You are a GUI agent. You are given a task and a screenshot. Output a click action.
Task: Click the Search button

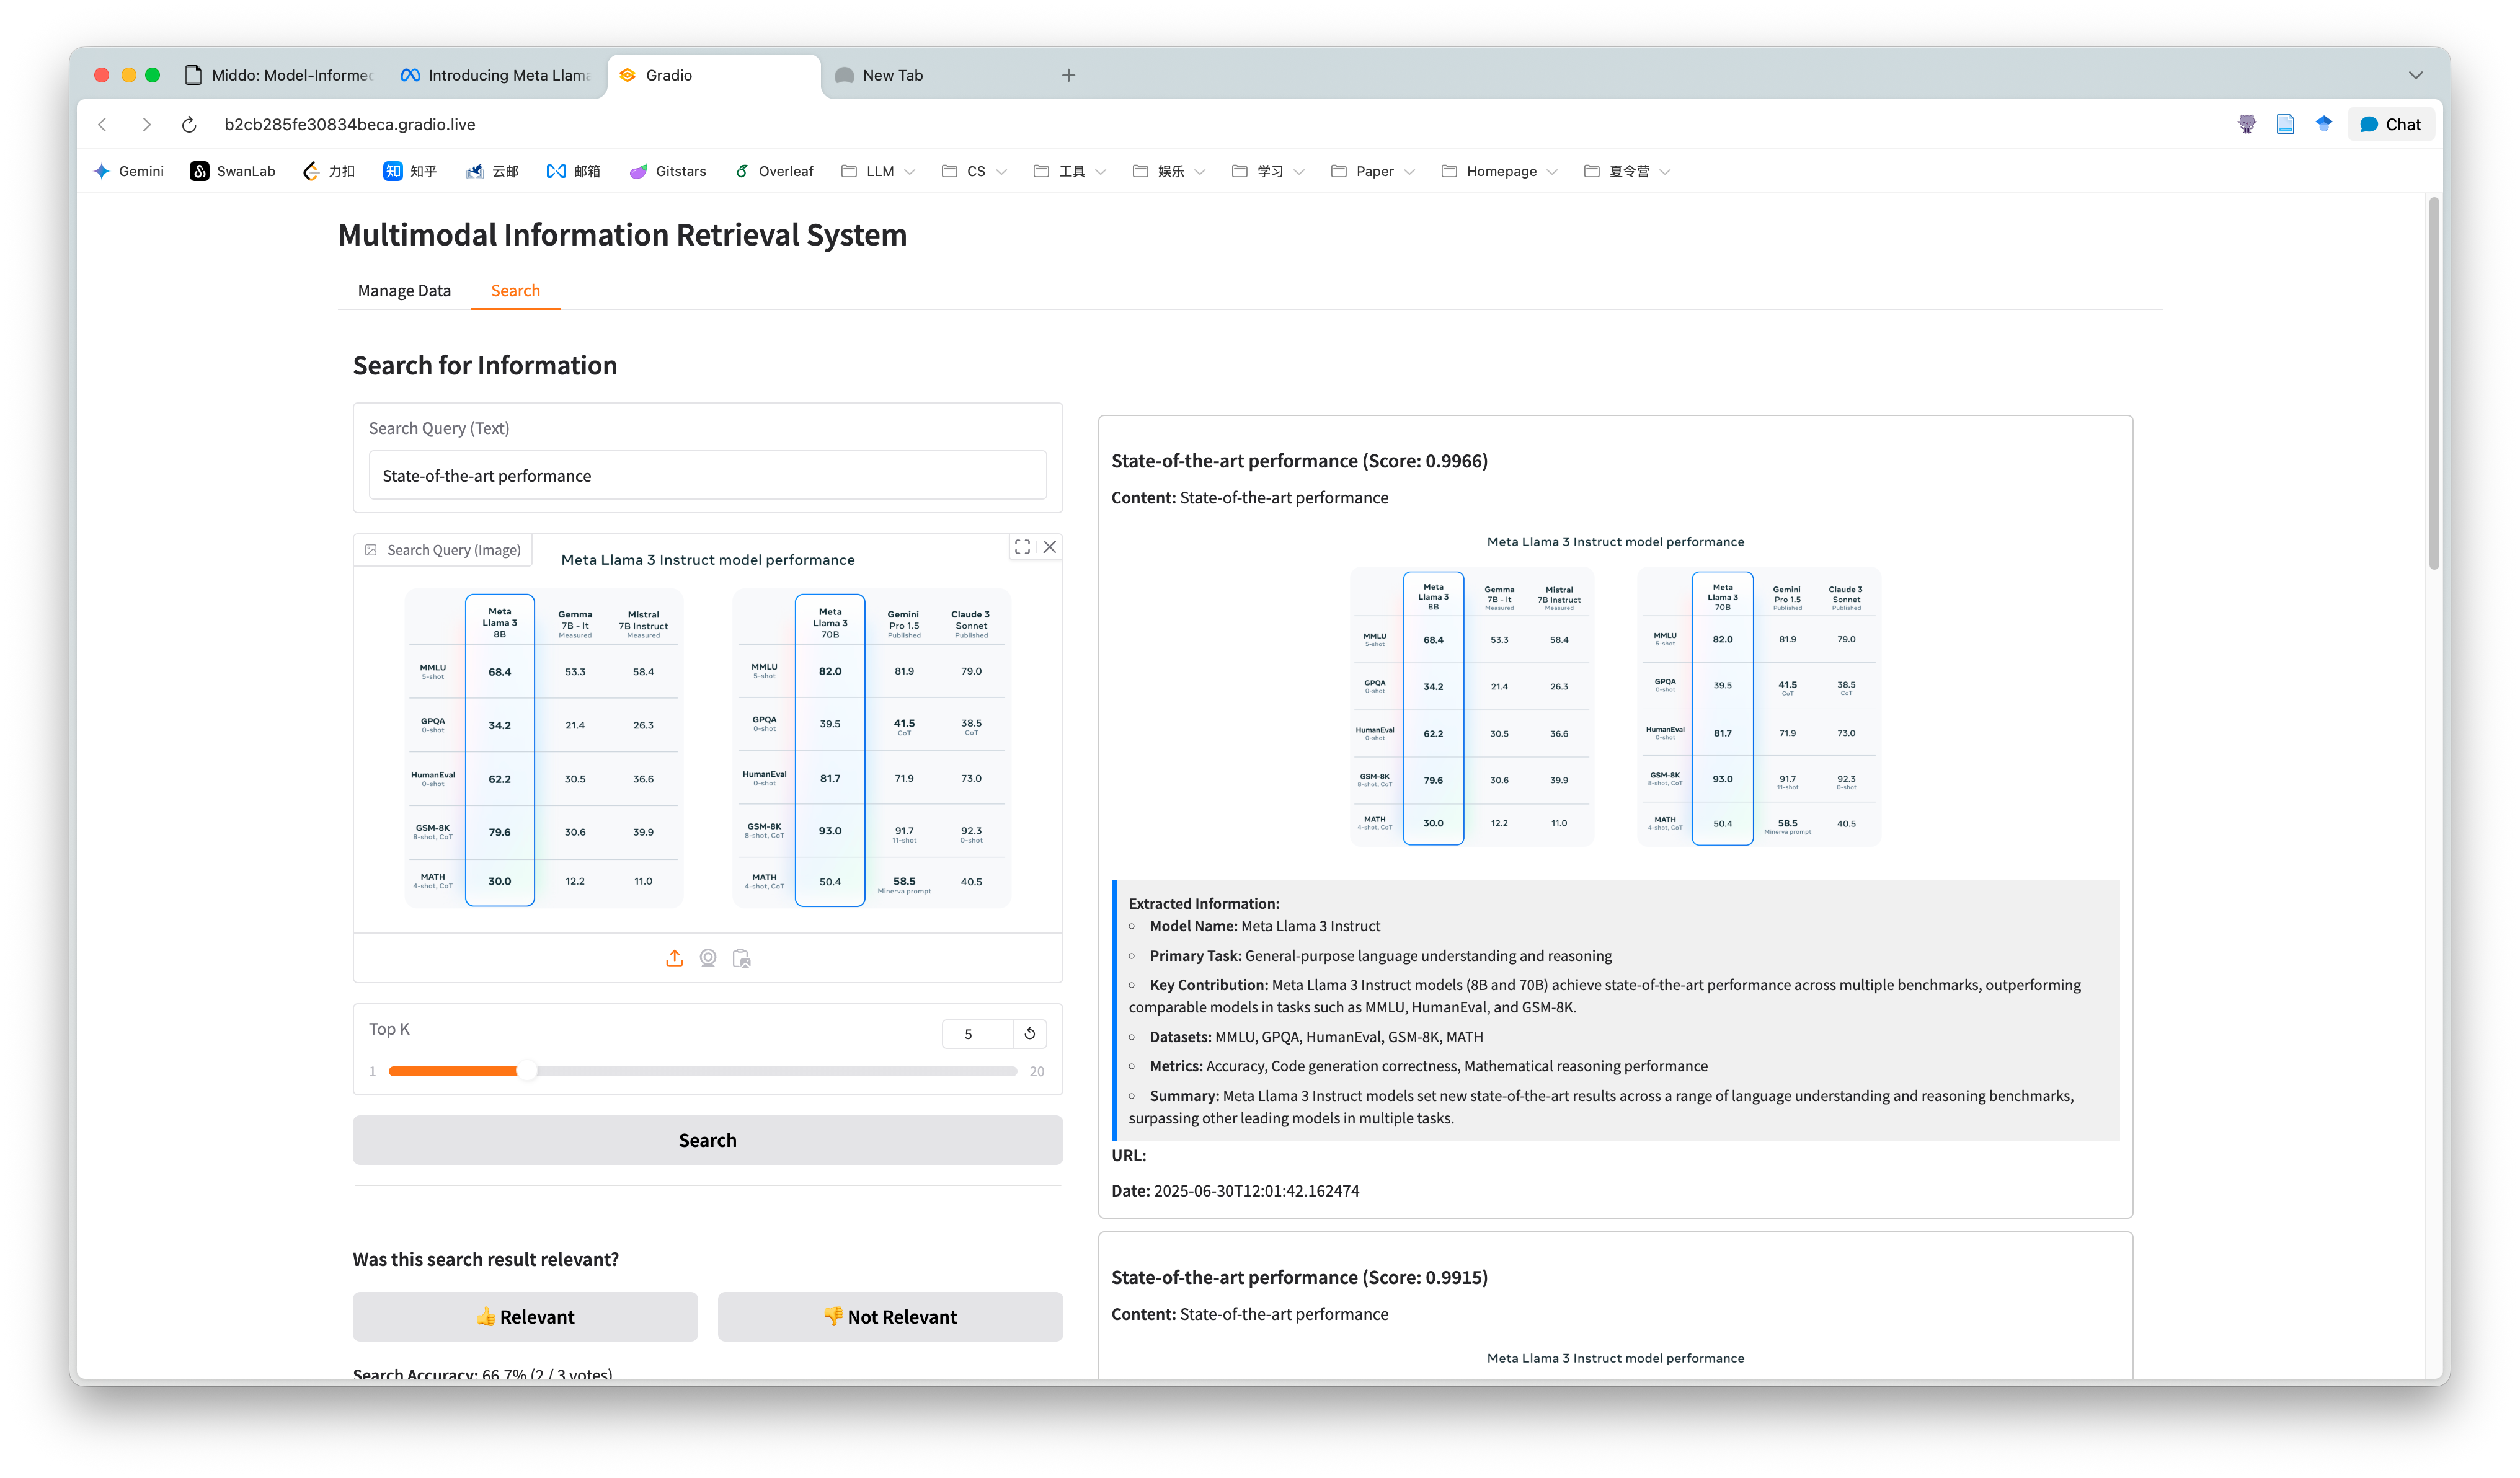pos(707,1140)
